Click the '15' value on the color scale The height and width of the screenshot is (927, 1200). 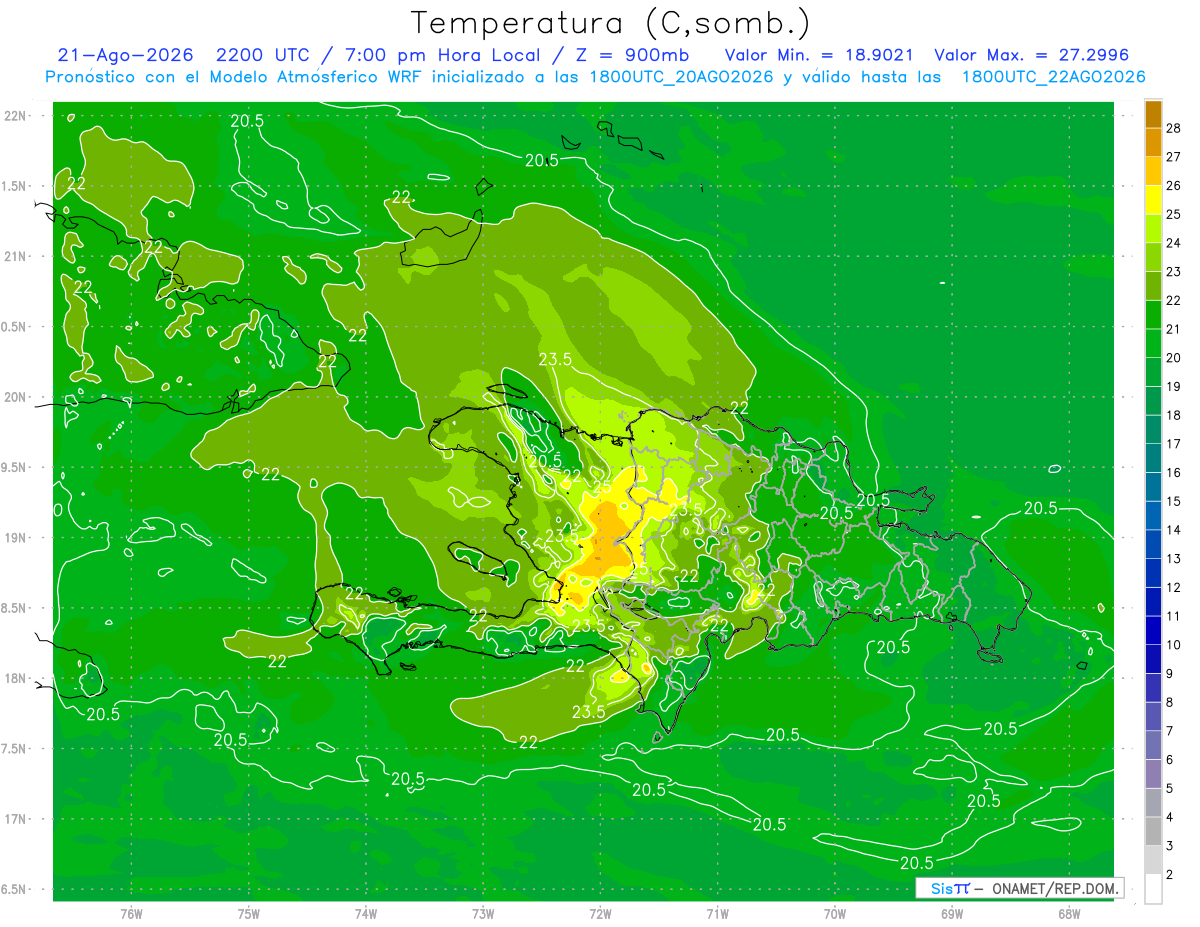(1174, 502)
